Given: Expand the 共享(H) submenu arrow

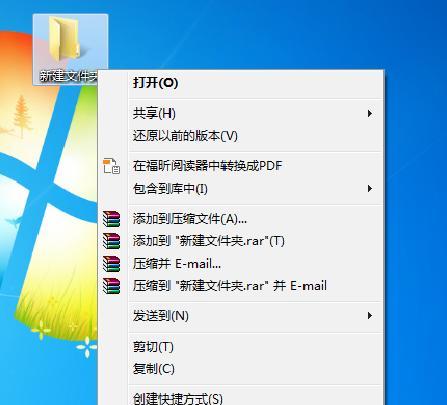Looking at the screenshot, I should (x=369, y=114).
